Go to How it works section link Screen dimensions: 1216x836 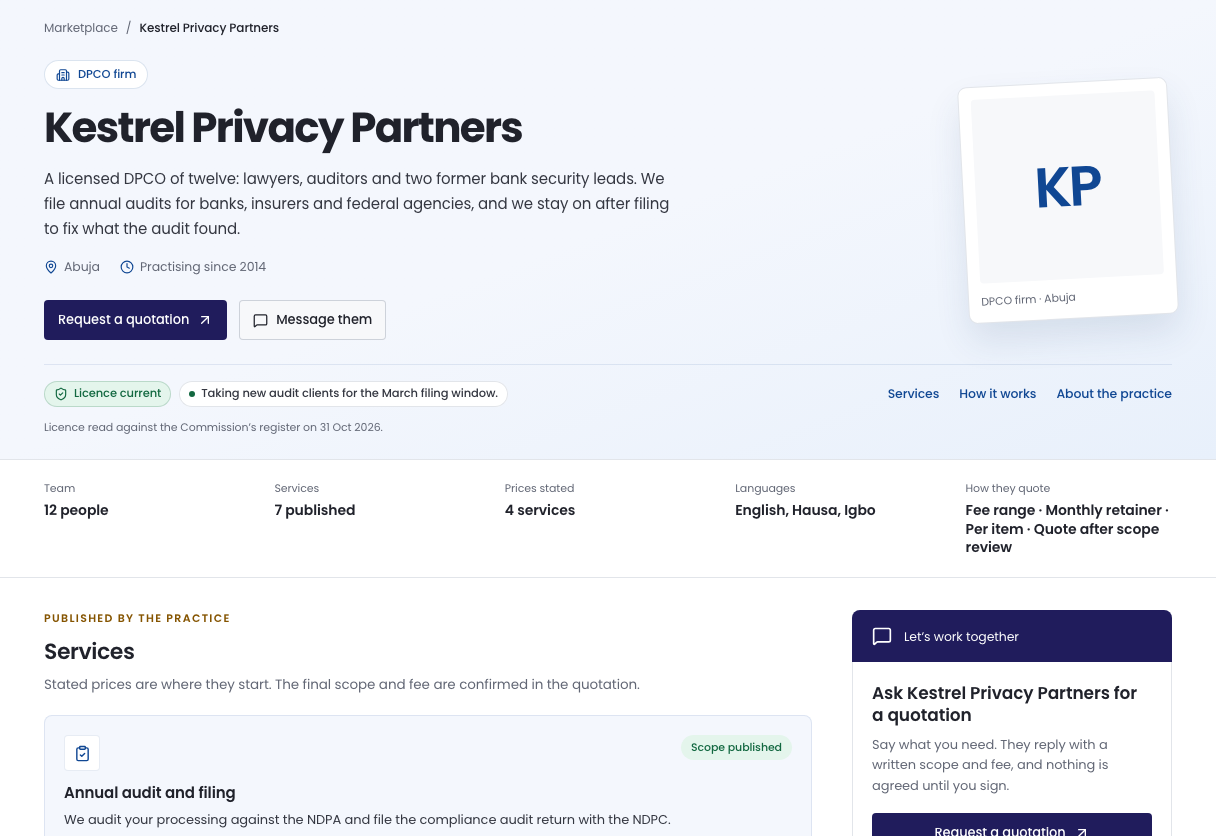pos(997,394)
